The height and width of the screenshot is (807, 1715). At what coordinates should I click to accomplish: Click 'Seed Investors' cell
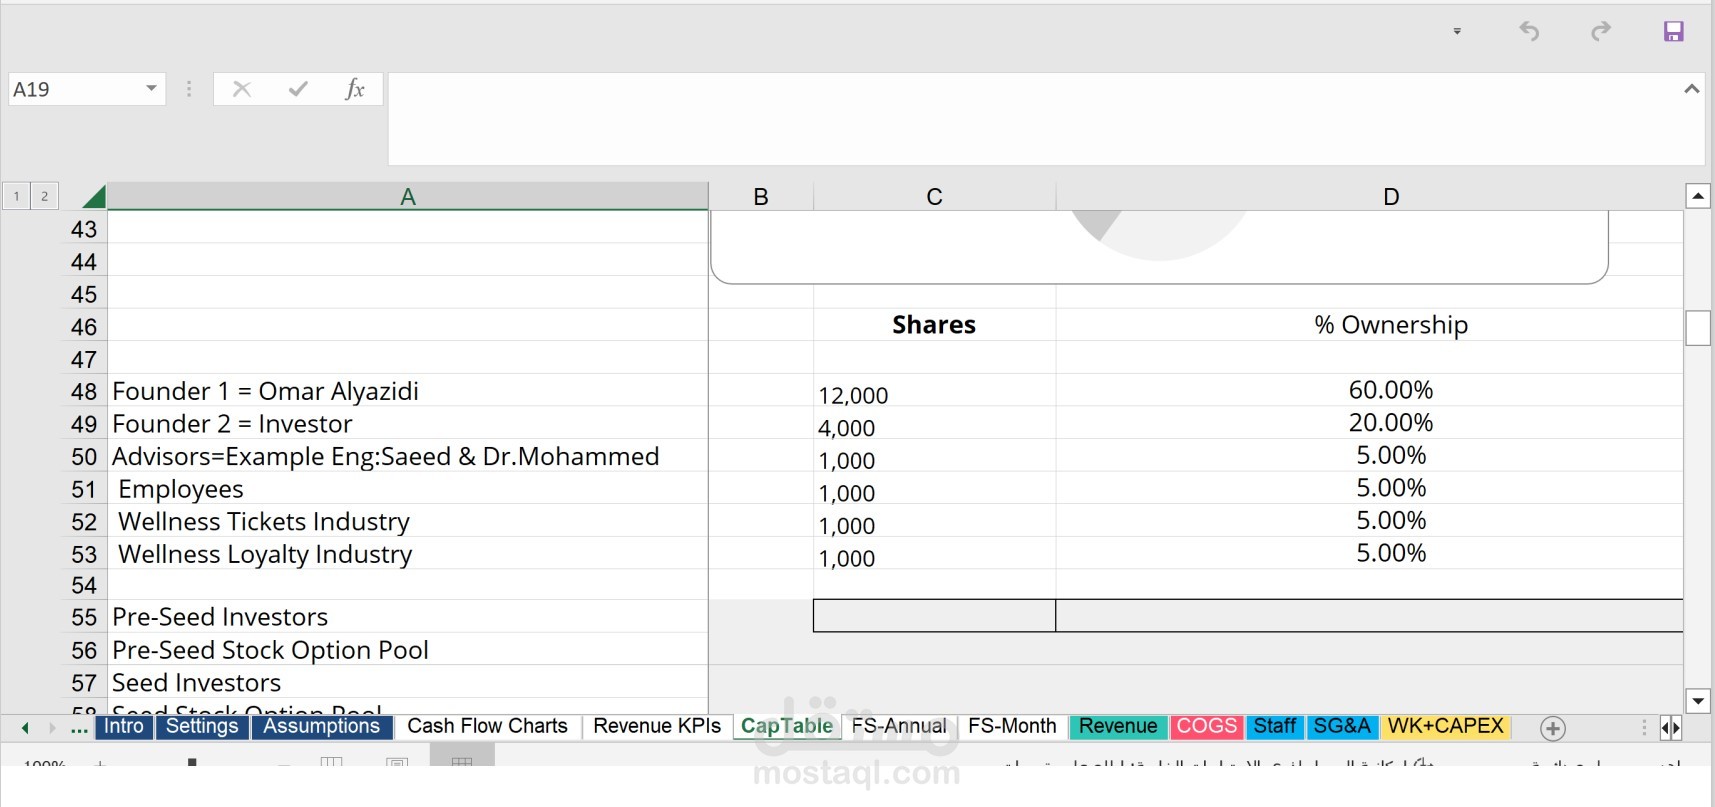click(x=407, y=683)
